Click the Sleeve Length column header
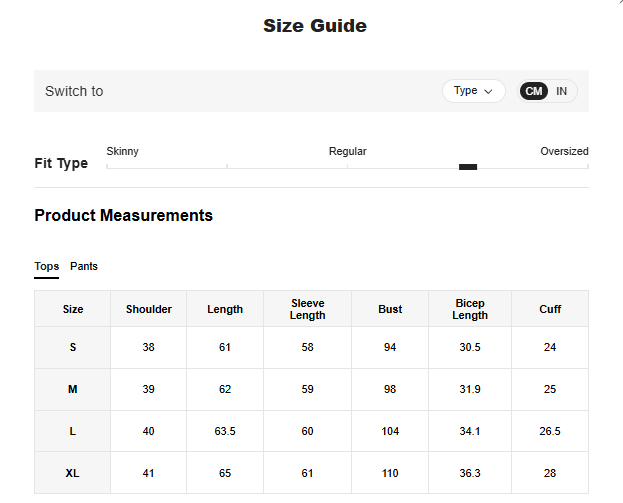This screenshot has height=503, width=623. pyautogui.click(x=307, y=309)
